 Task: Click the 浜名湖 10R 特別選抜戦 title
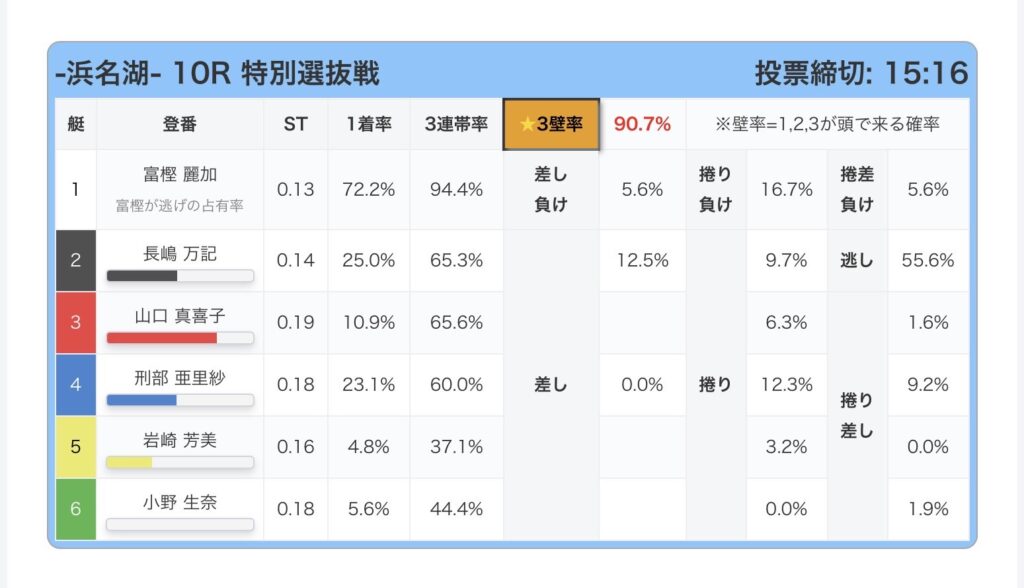click(217, 73)
